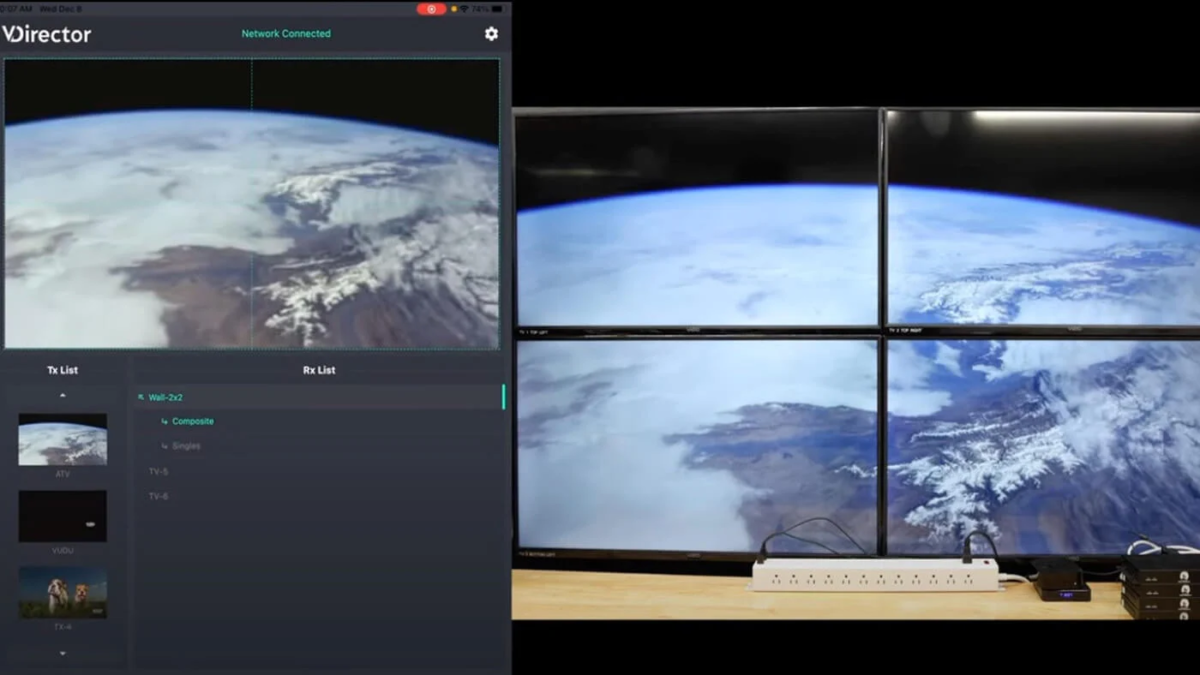Tap the red screen recording indicator
The image size is (1200, 675).
point(431,9)
